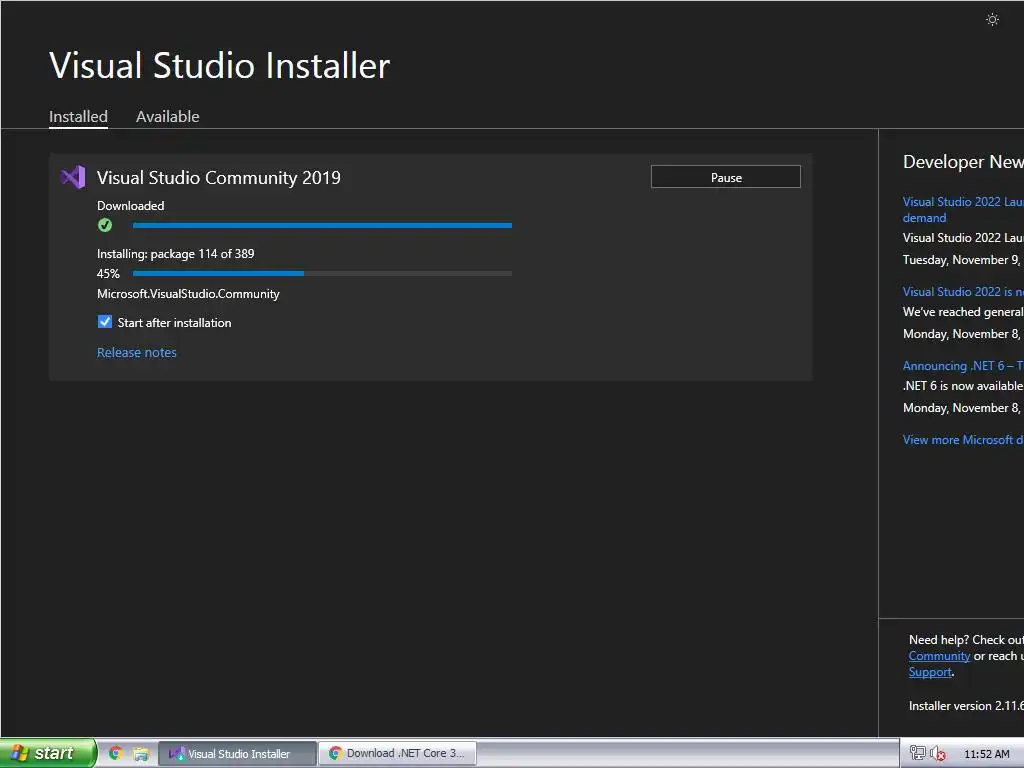
Task: Click "We've reached general" summary text
Action: pos(963,312)
